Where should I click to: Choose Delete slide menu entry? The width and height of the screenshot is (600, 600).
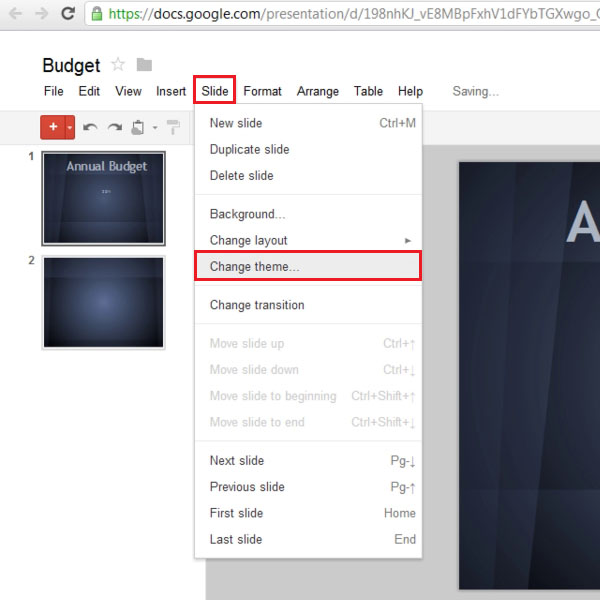(x=308, y=176)
